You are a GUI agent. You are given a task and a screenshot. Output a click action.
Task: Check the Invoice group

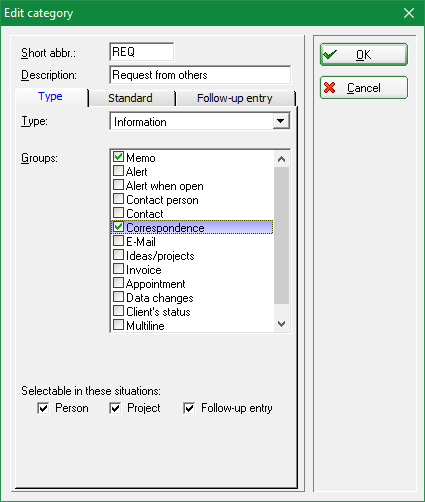coord(118,269)
